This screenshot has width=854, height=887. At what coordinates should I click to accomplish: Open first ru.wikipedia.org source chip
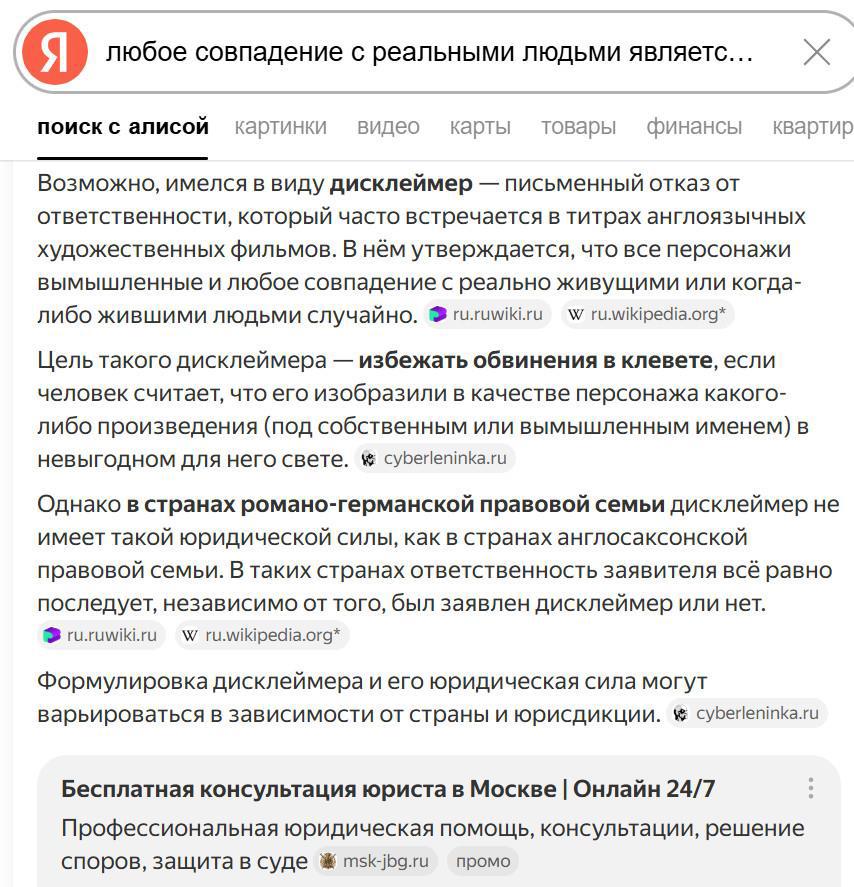[648, 314]
